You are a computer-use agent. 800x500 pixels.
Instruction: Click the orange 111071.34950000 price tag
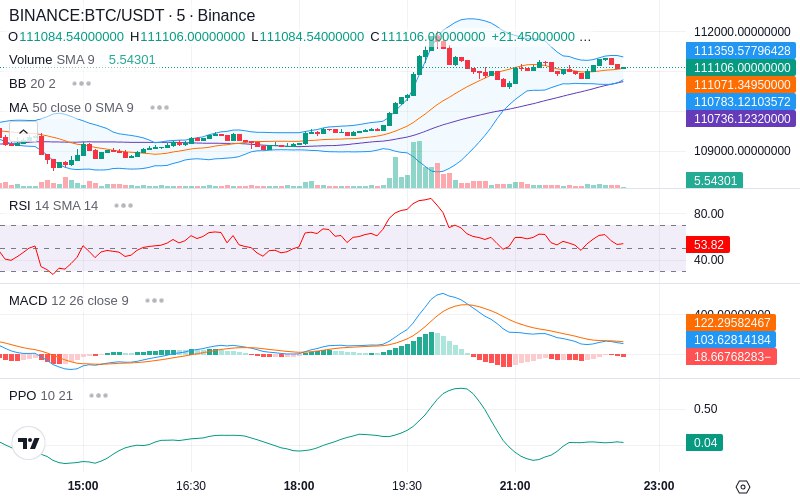[741, 85]
